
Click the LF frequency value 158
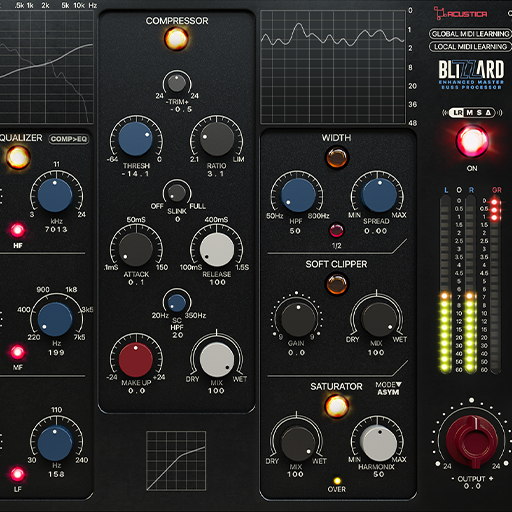pyautogui.click(x=56, y=474)
